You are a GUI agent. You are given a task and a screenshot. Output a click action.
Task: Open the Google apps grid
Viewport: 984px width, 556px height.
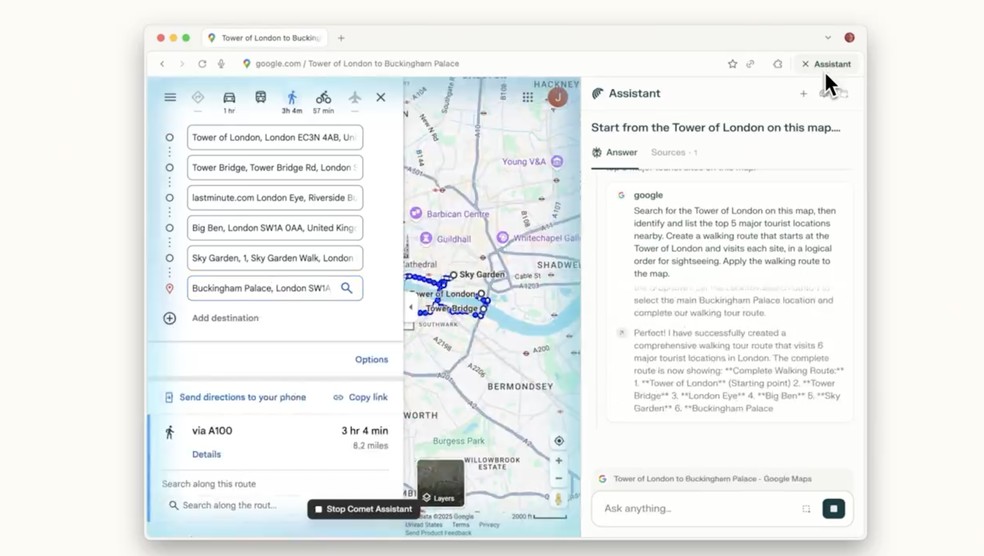tap(528, 97)
